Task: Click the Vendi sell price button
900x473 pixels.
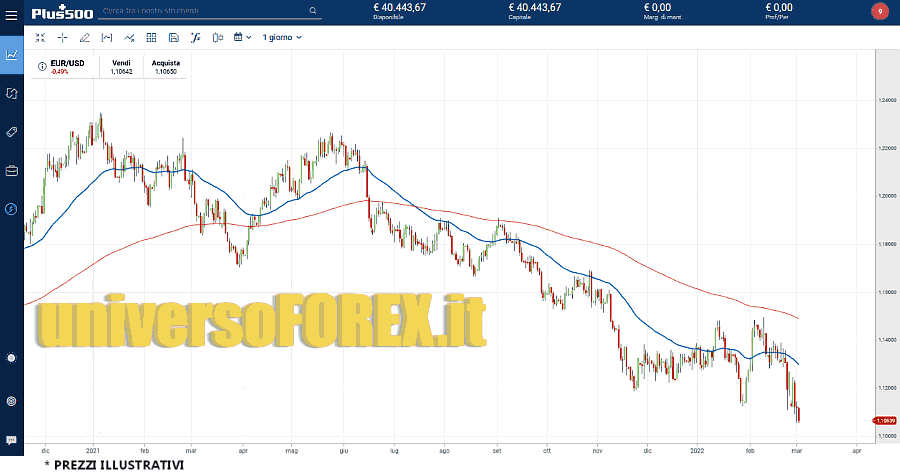Action: (121, 67)
